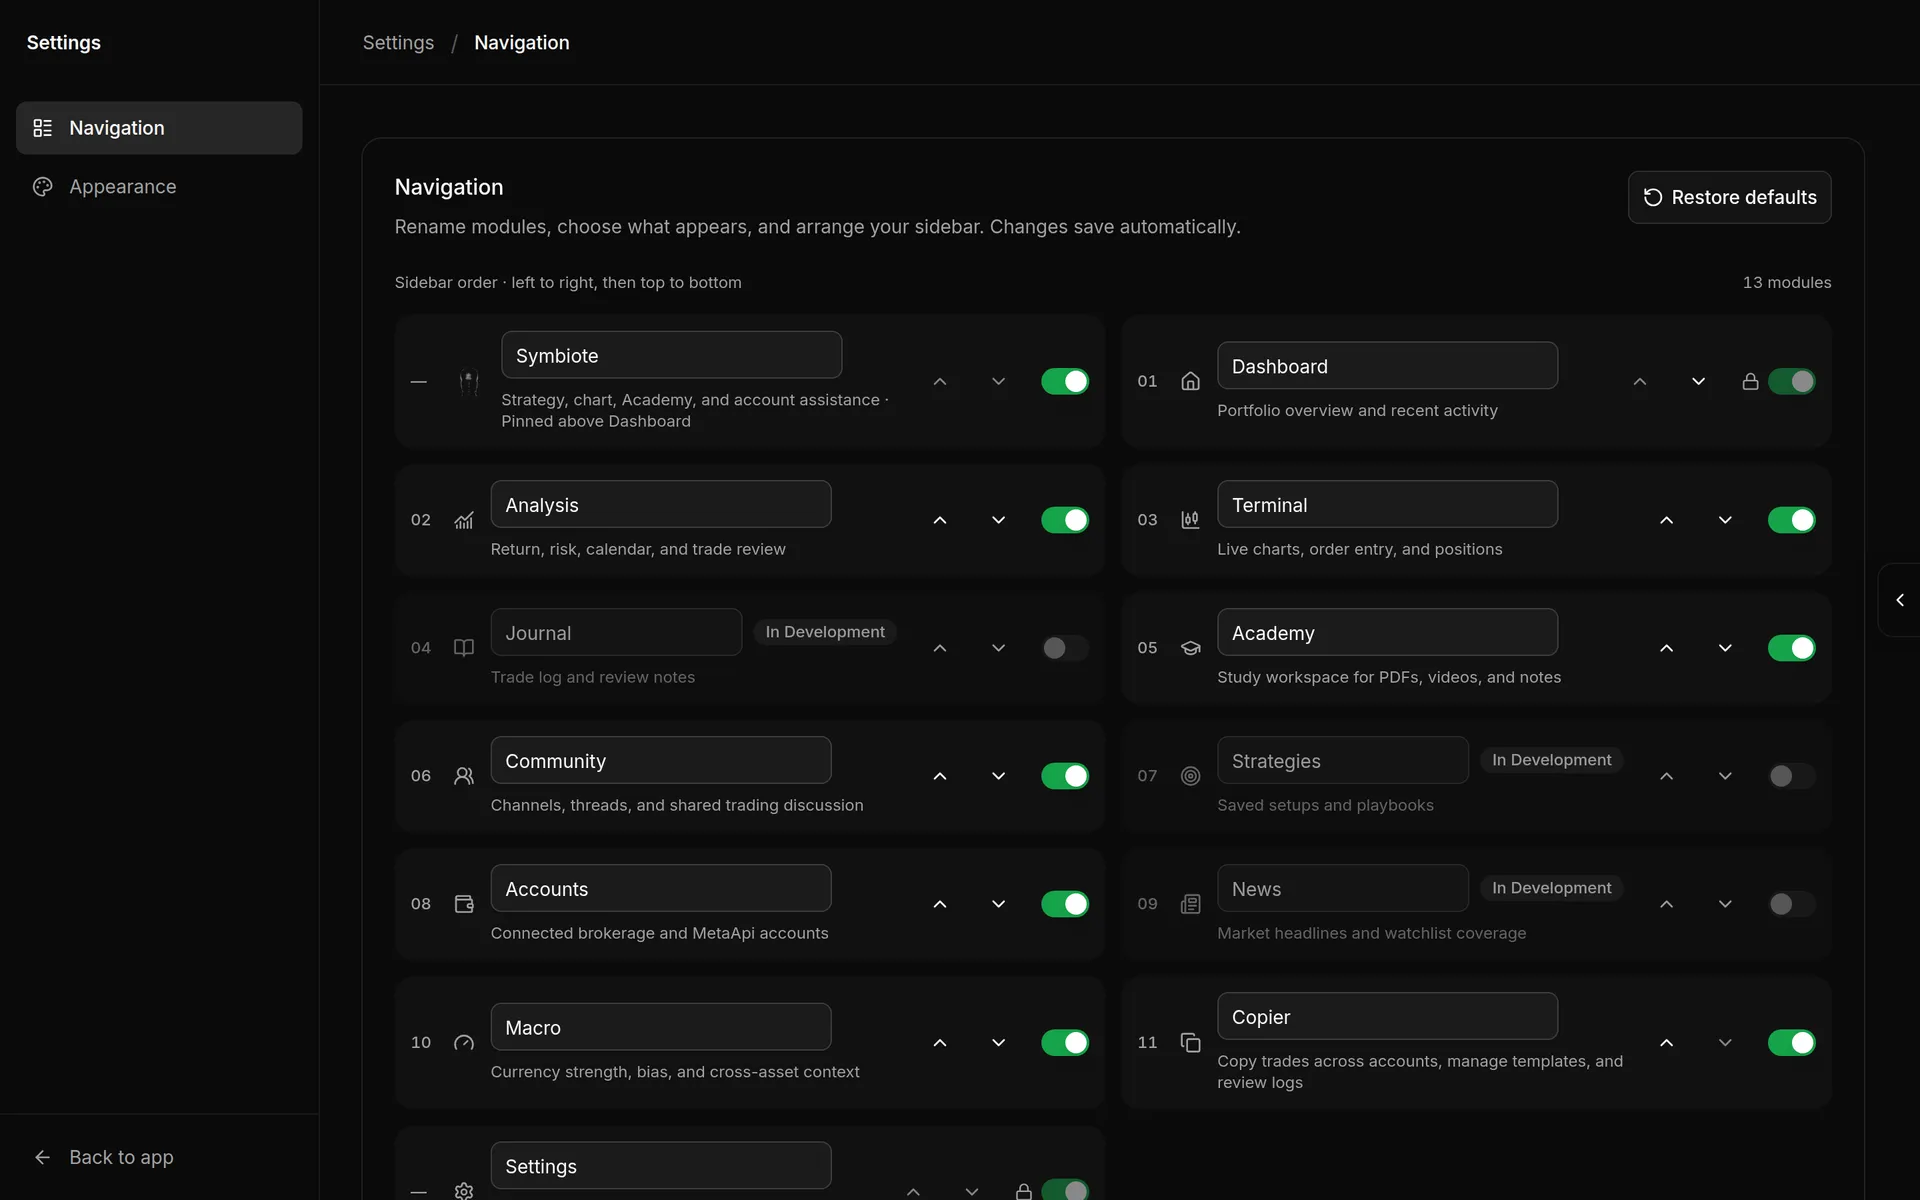The image size is (1920, 1200).
Task: Turn off the Analysis module
Action: tap(1065, 520)
